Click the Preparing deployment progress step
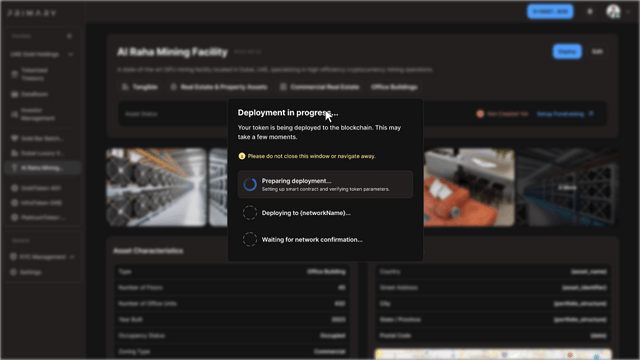Image resolution: width=640 pixels, height=360 pixels. tap(325, 184)
